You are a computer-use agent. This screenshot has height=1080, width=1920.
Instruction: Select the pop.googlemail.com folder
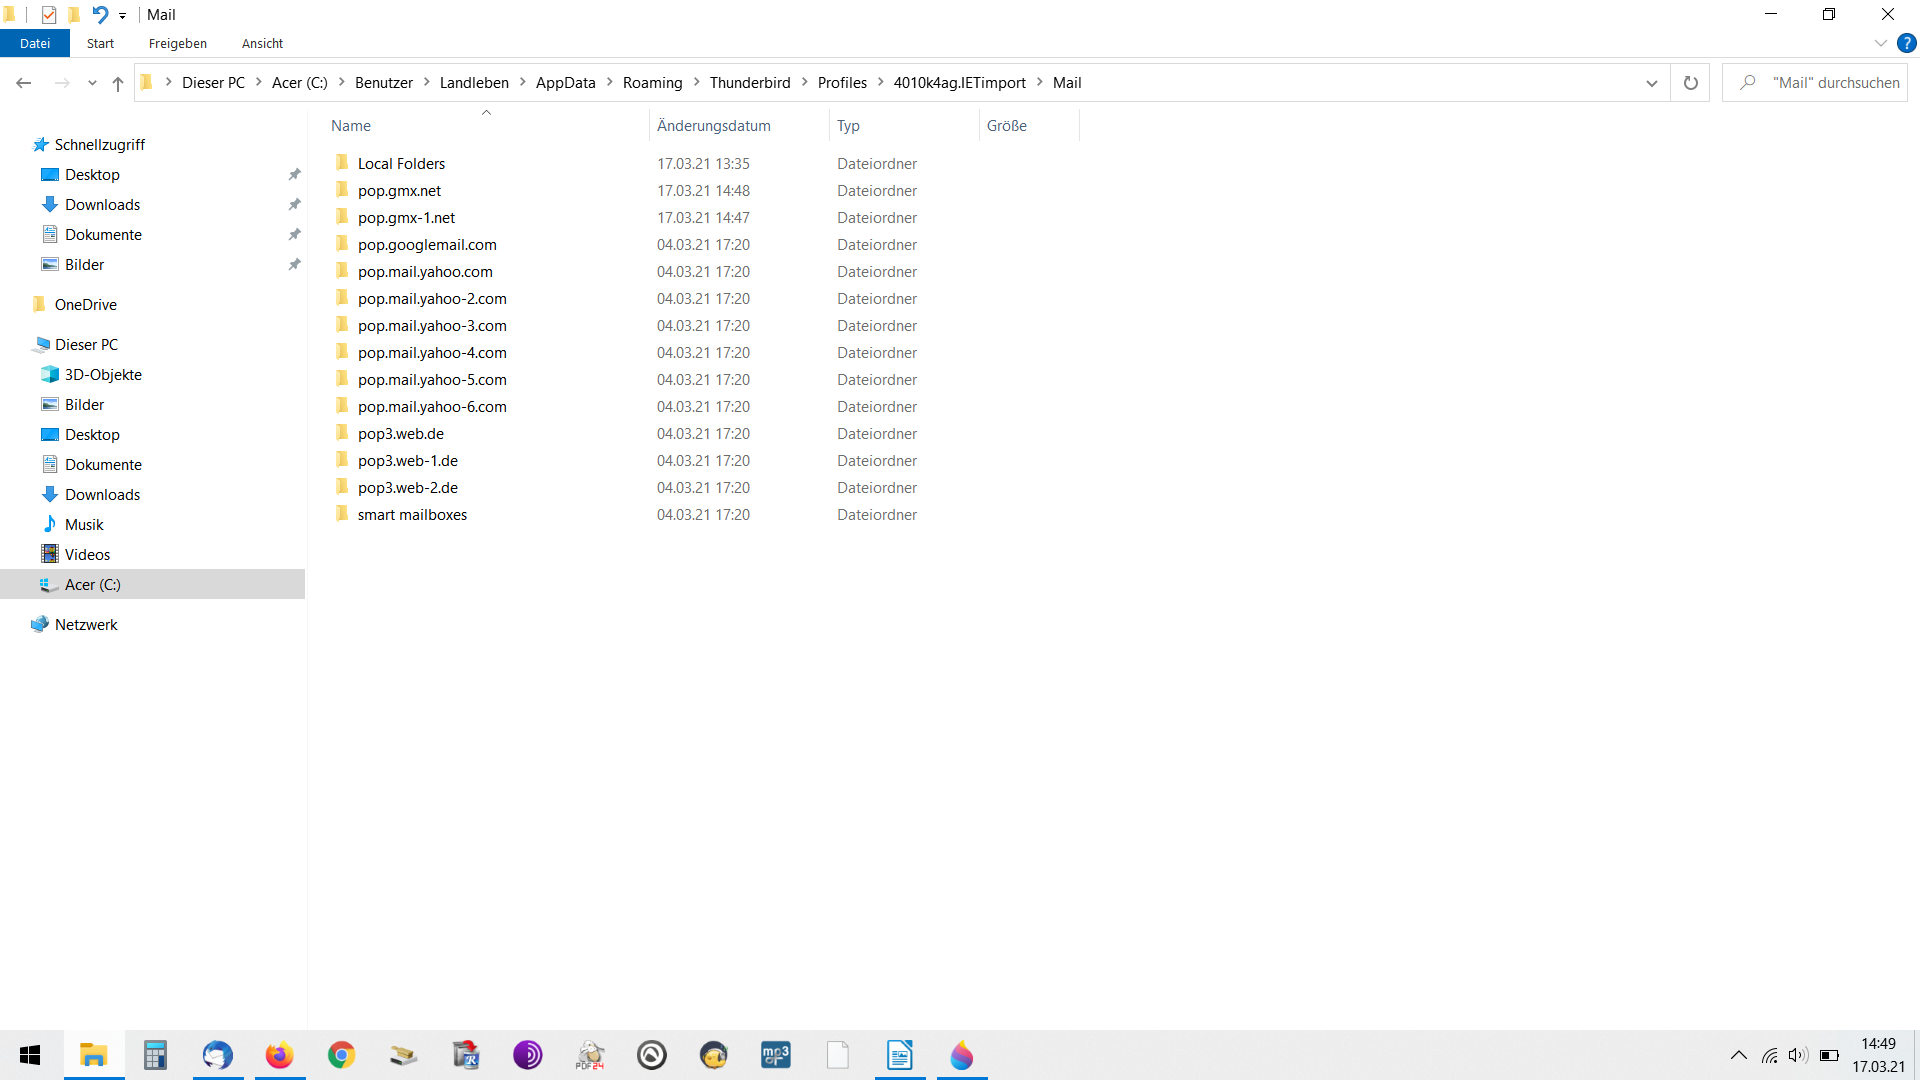click(x=427, y=245)
